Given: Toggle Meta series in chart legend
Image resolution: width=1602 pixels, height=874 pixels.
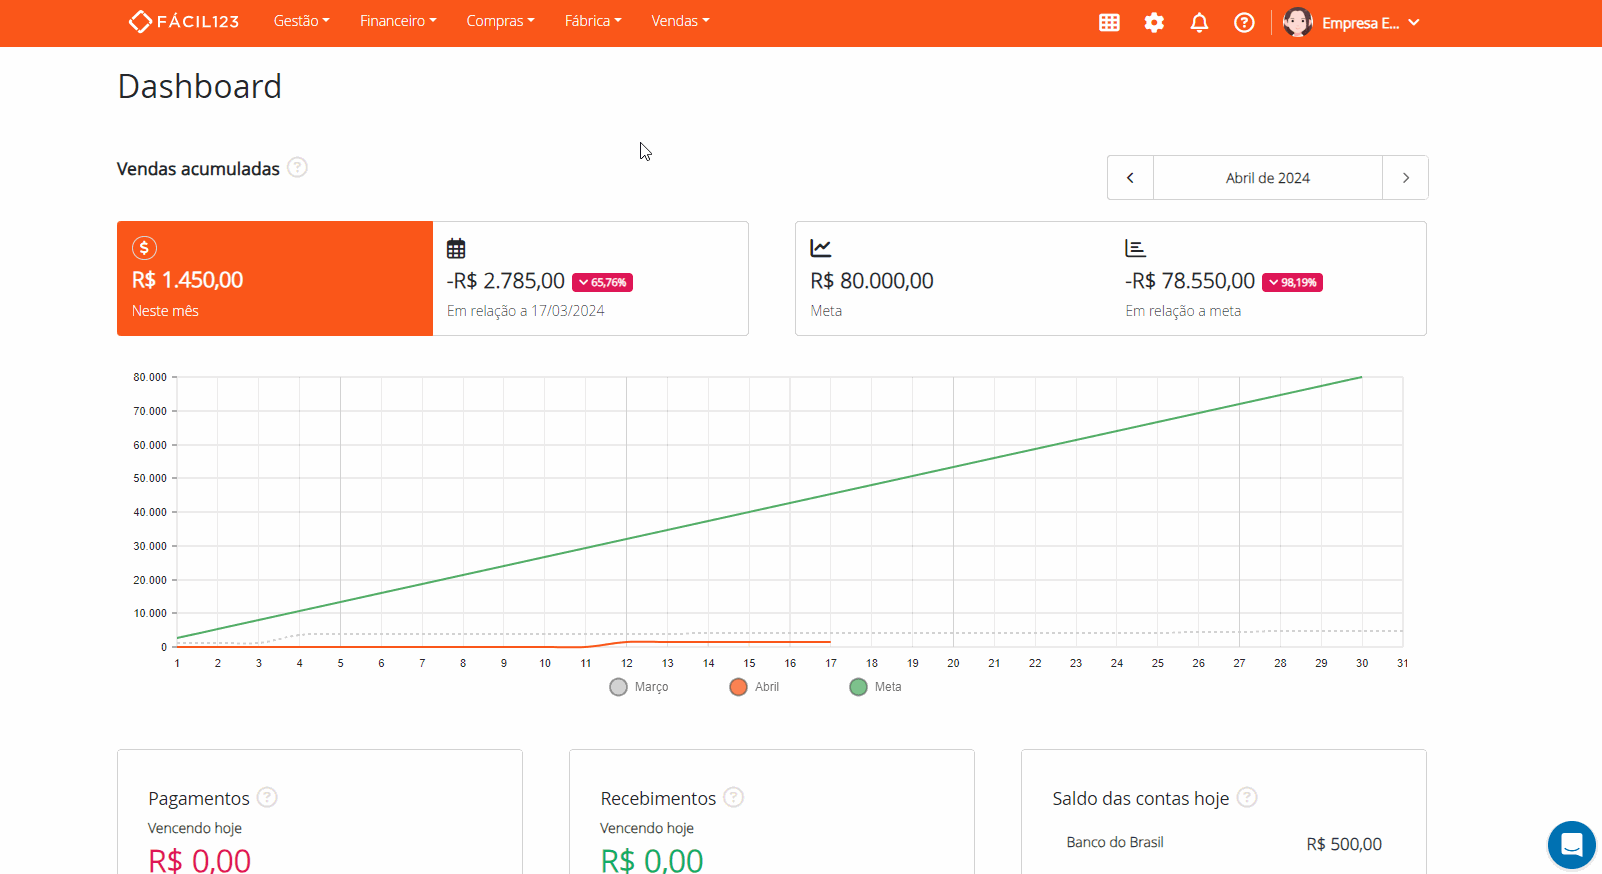Looking at the screenshot, I should click(x=875, y=687).
